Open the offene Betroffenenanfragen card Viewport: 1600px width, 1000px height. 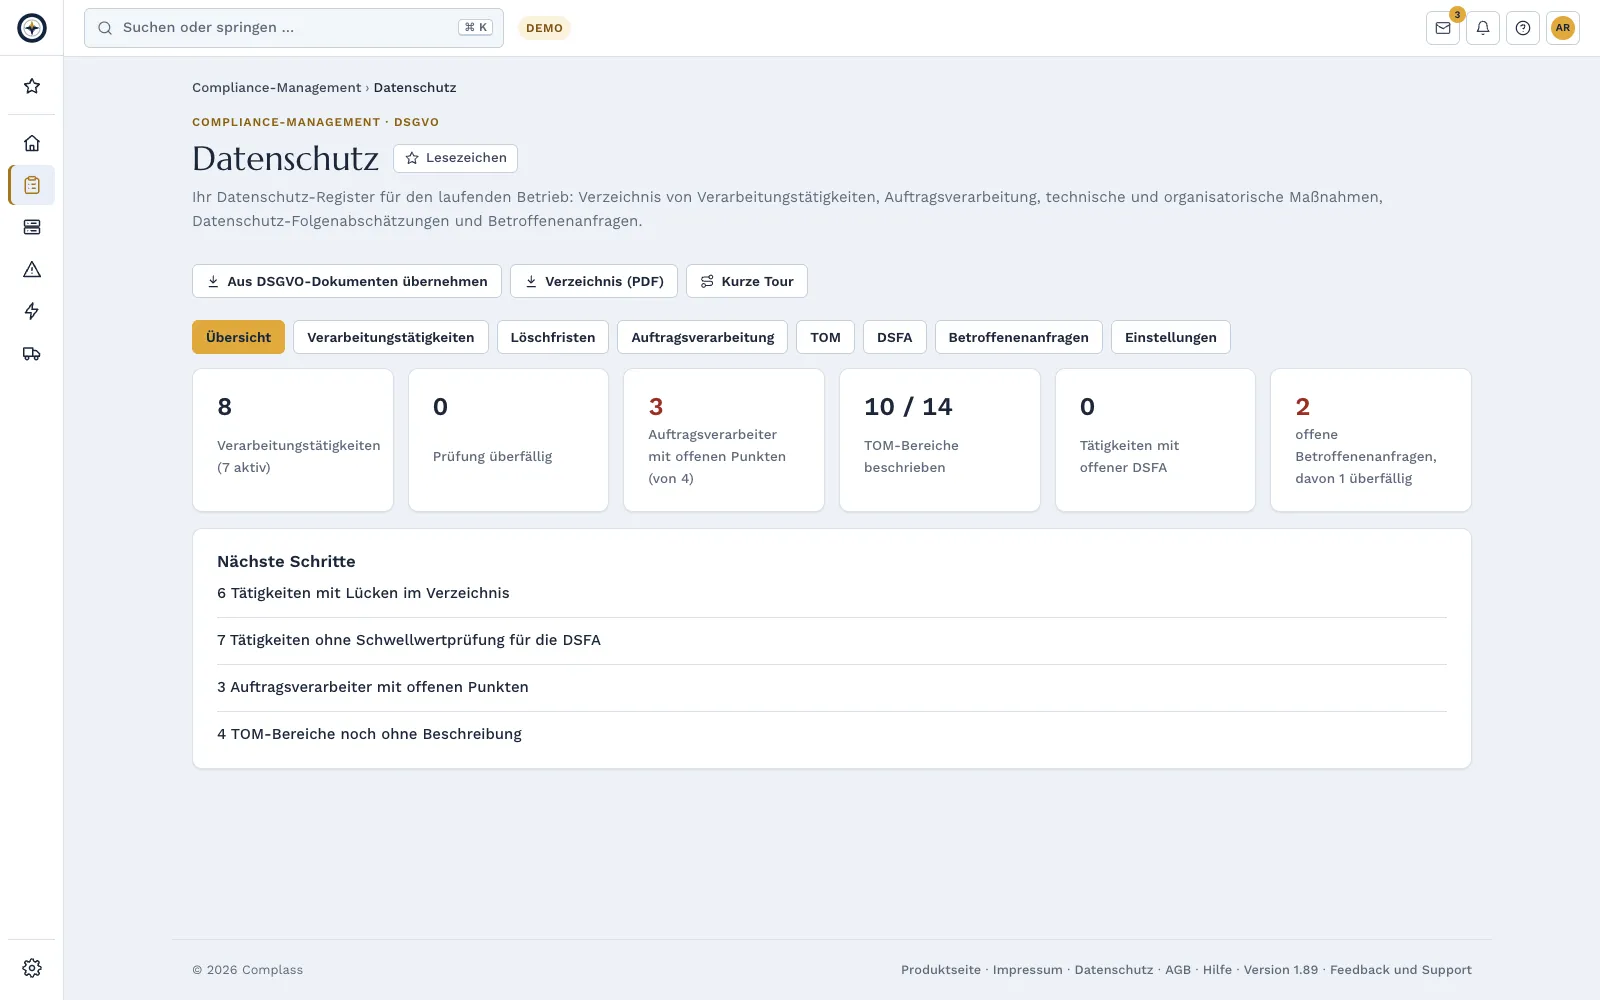tap(1371, 440)
